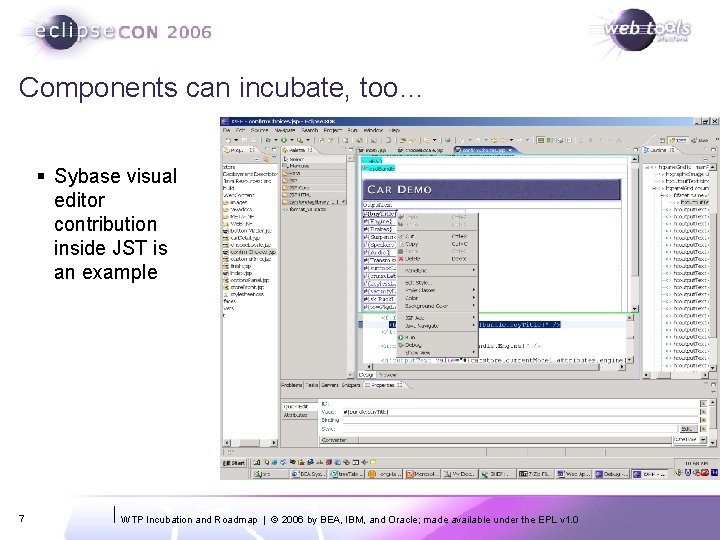Switch to the Snippets tab
This screenshot has width=720, height=540.
click(351, 385)
